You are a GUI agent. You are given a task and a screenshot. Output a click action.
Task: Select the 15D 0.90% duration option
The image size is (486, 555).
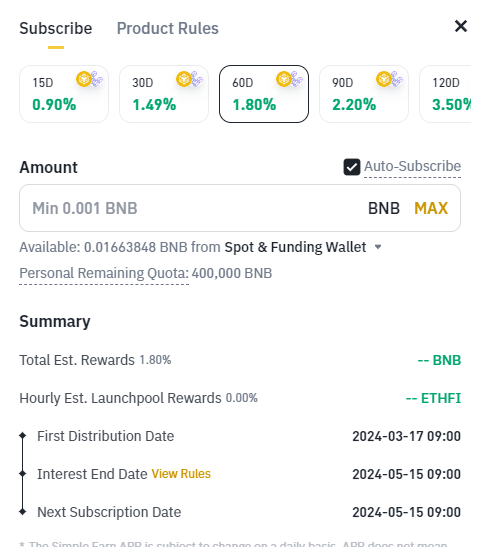click(64, 94)
